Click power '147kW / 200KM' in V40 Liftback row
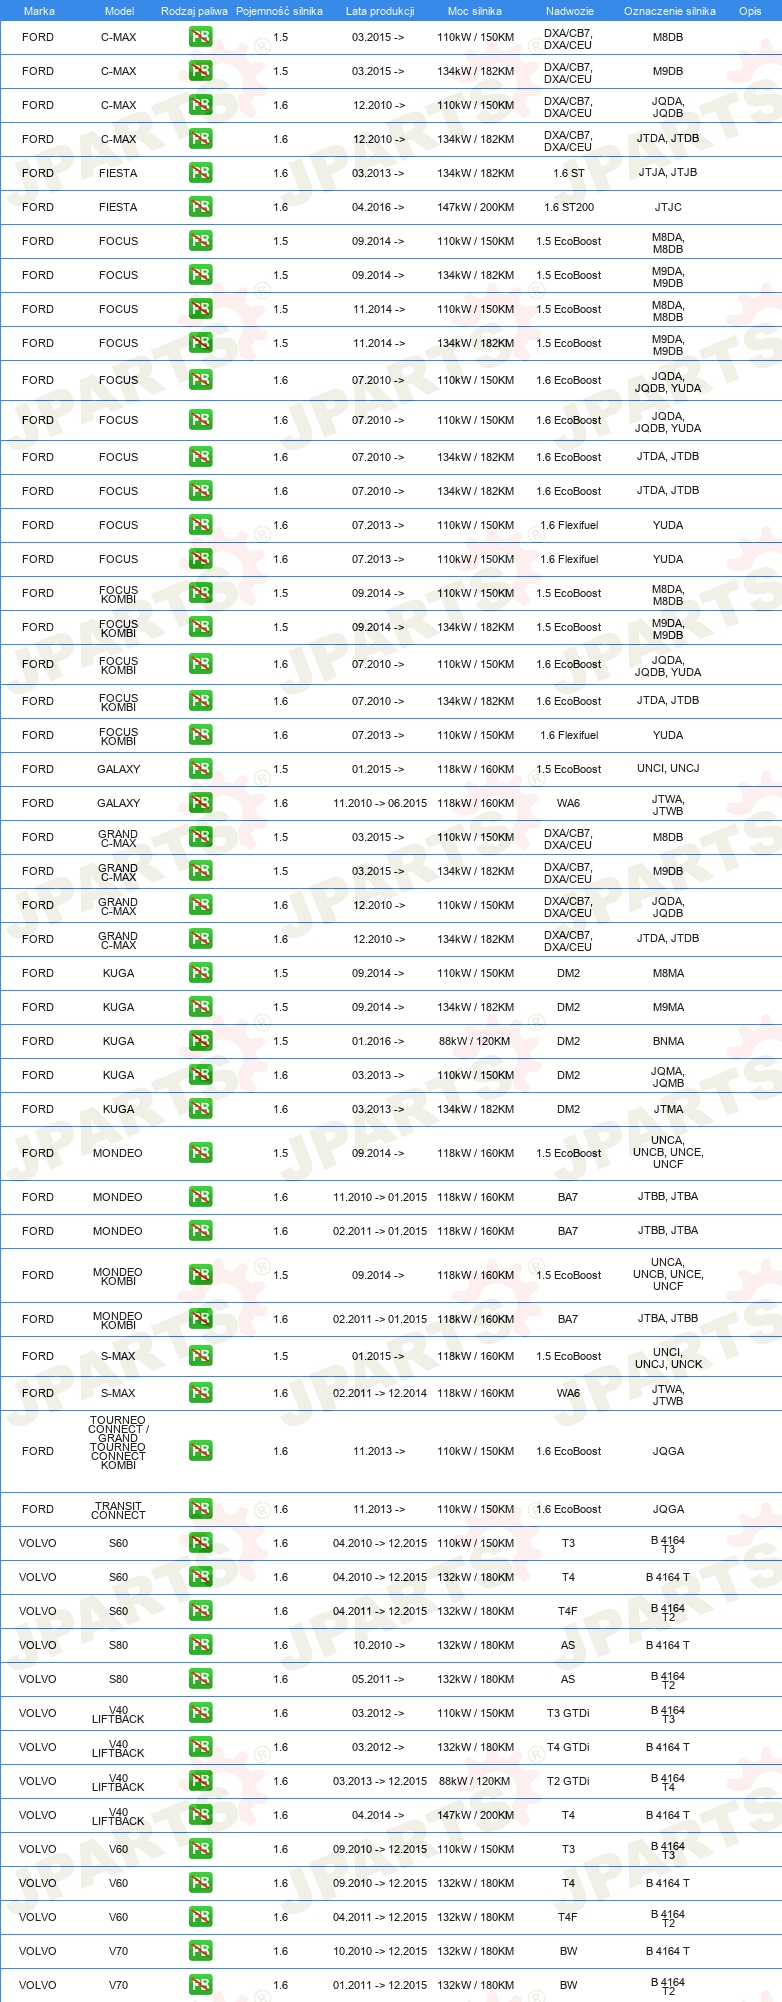Screen dimensions: 782x2002 point(475,1815)
